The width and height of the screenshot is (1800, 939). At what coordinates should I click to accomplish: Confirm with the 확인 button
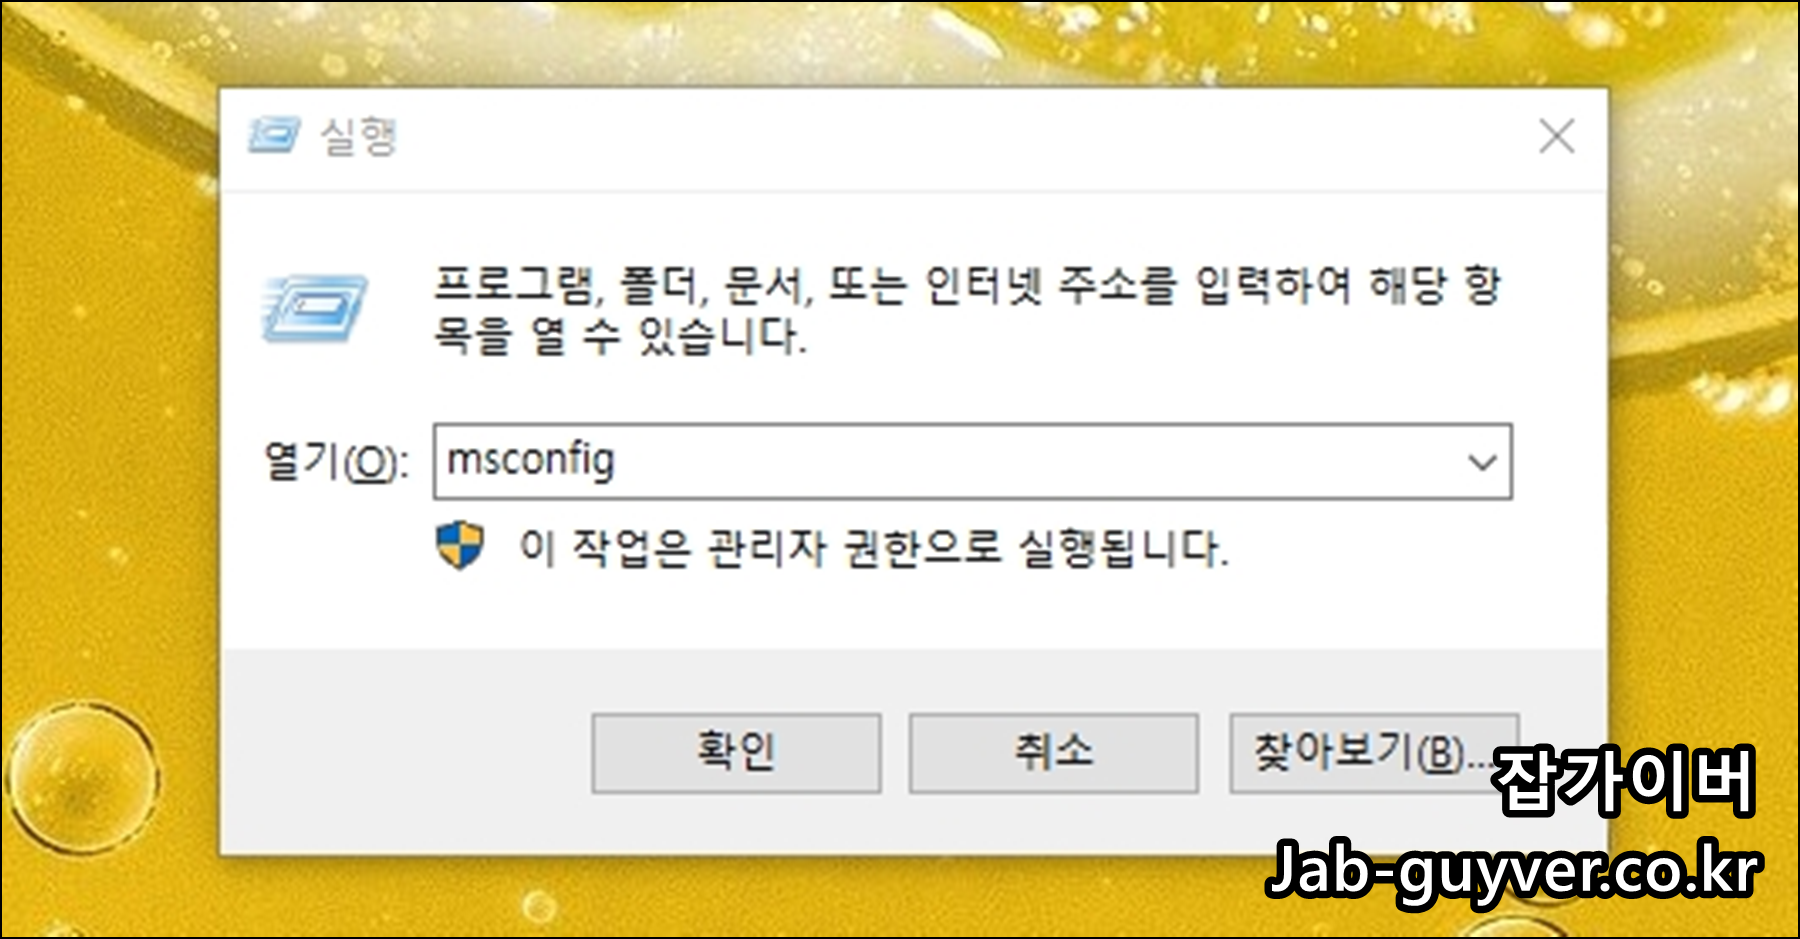[736, 753]
